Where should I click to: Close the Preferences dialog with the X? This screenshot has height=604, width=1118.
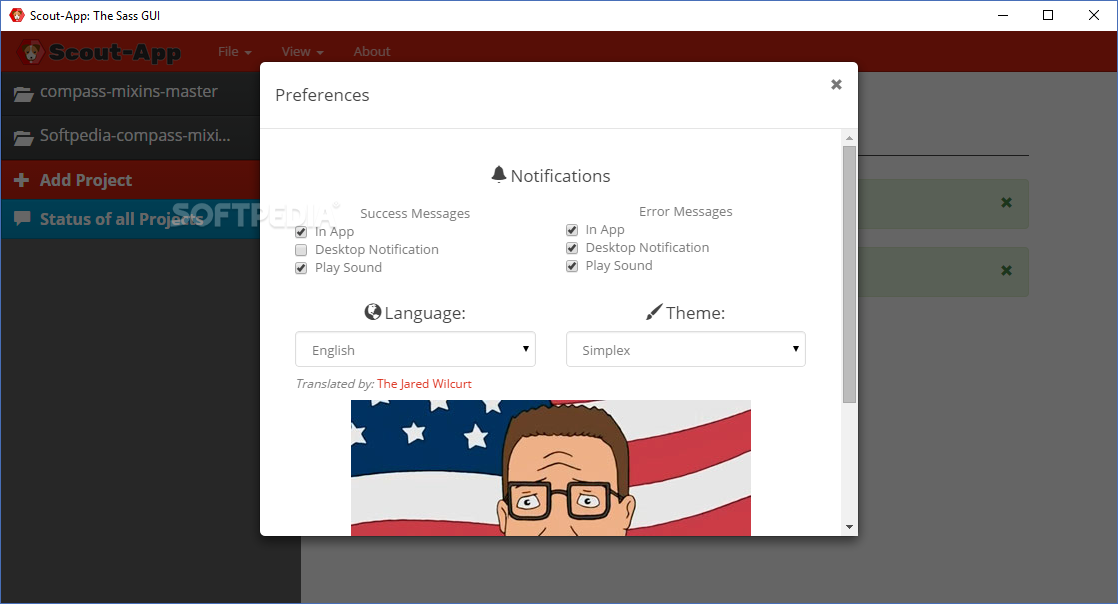click(836, 85)
